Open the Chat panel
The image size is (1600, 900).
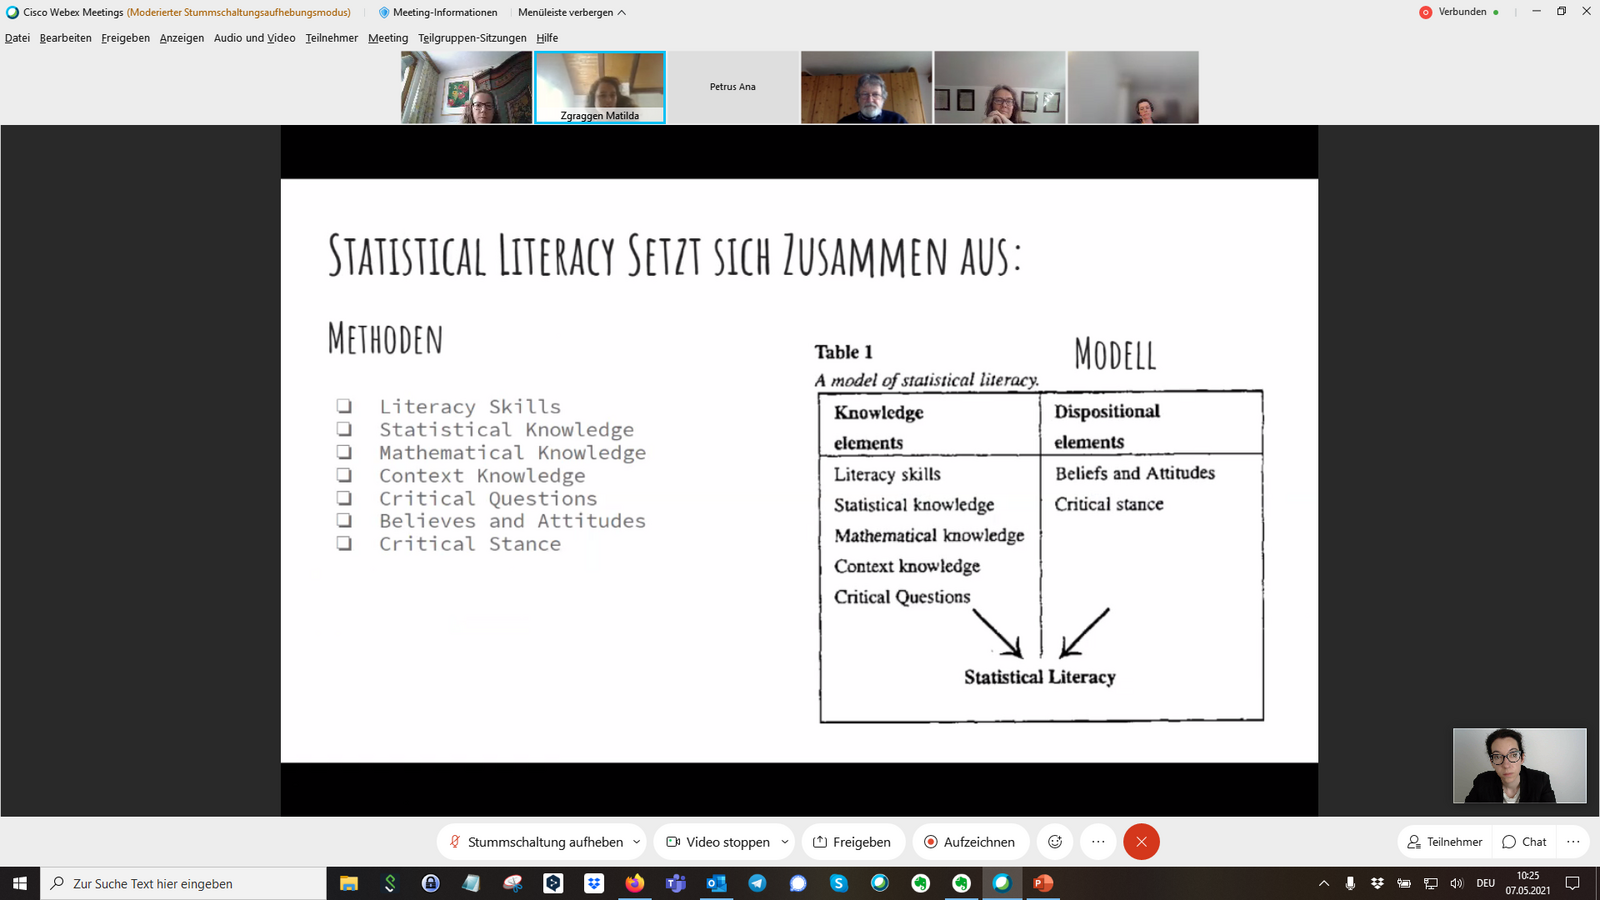click(x=1524, y=842)
